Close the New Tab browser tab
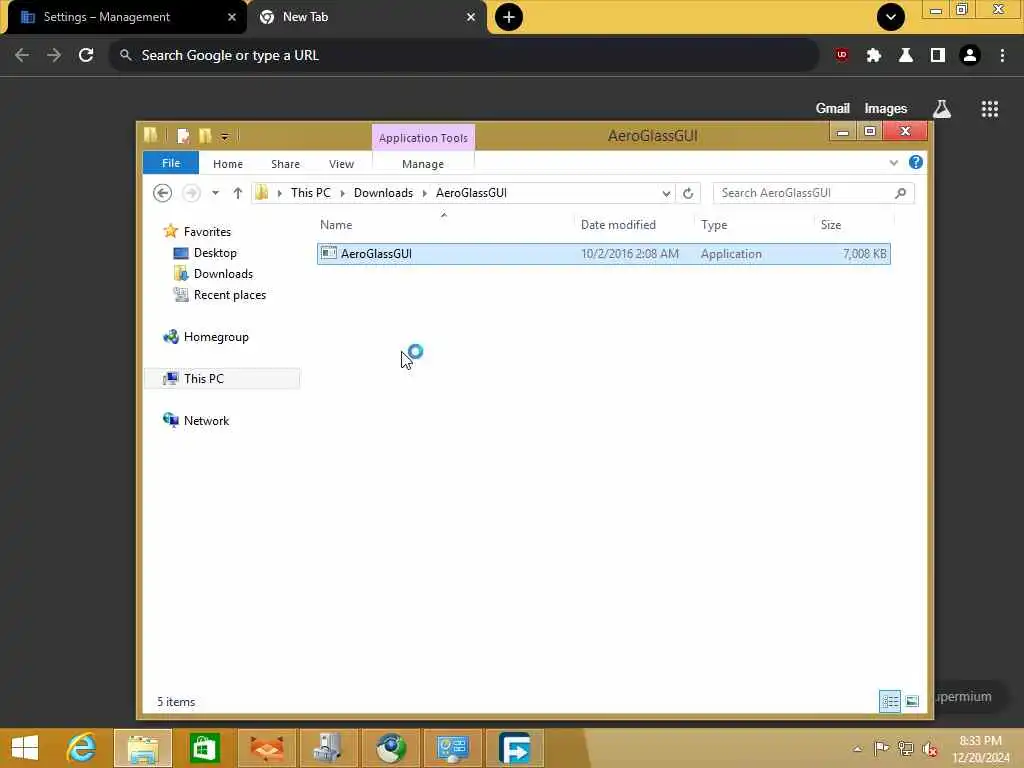 [471, 17]
